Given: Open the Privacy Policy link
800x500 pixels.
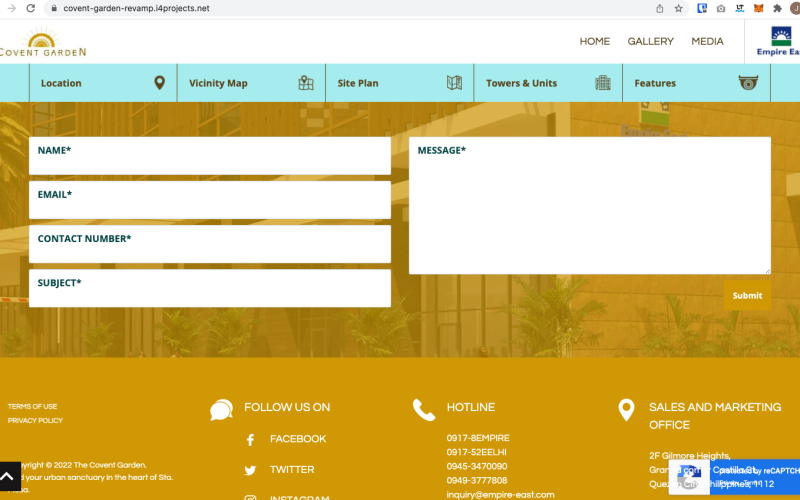Looking at the screenshot, I should (x=35, y=420).
